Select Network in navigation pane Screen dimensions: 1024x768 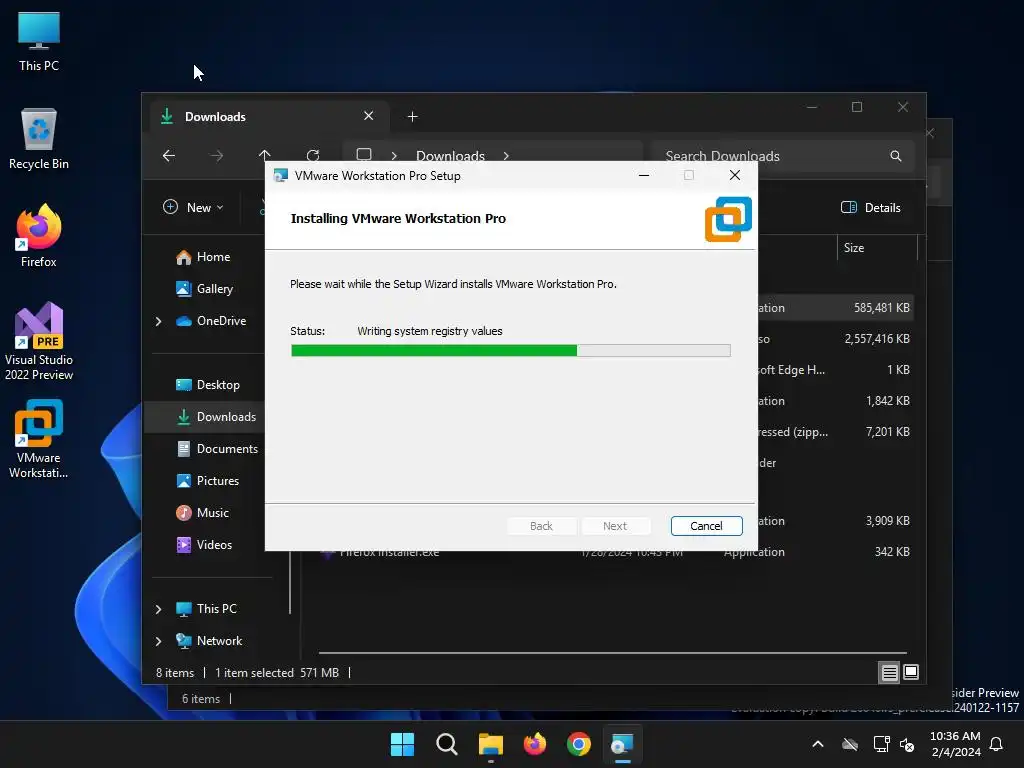point(209,641)
